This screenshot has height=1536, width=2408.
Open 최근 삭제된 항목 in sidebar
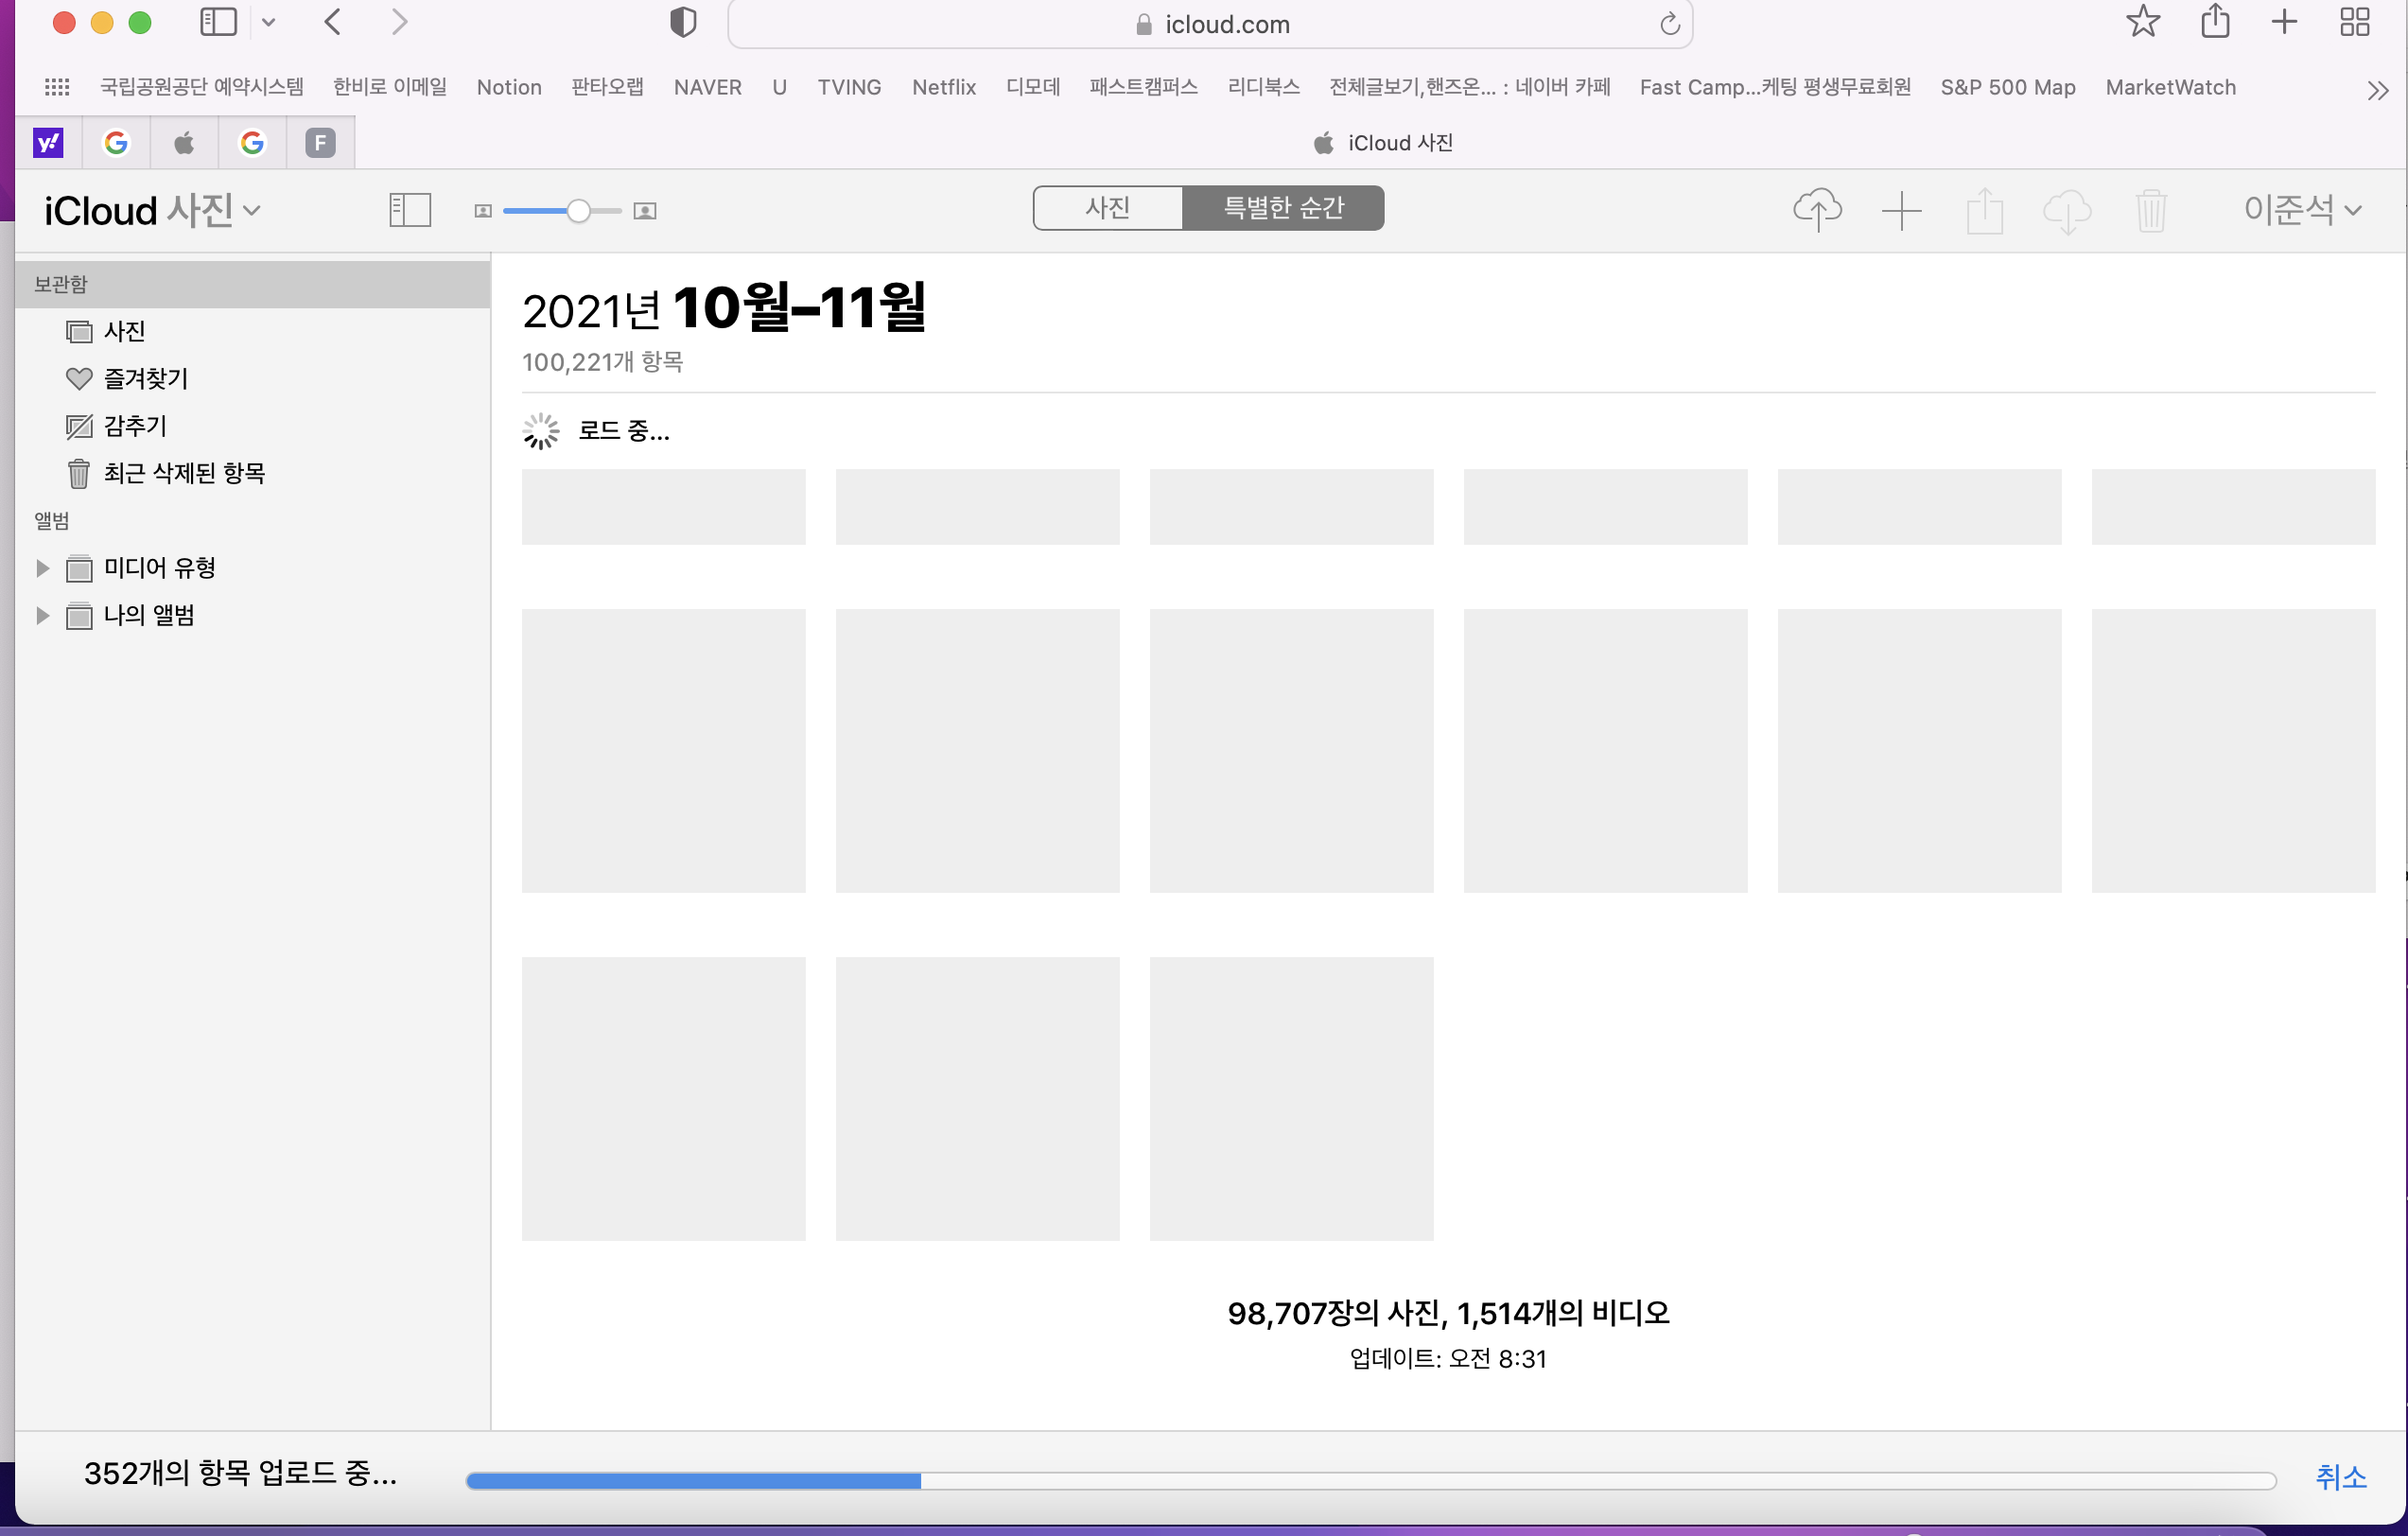[x=184, y=473]
